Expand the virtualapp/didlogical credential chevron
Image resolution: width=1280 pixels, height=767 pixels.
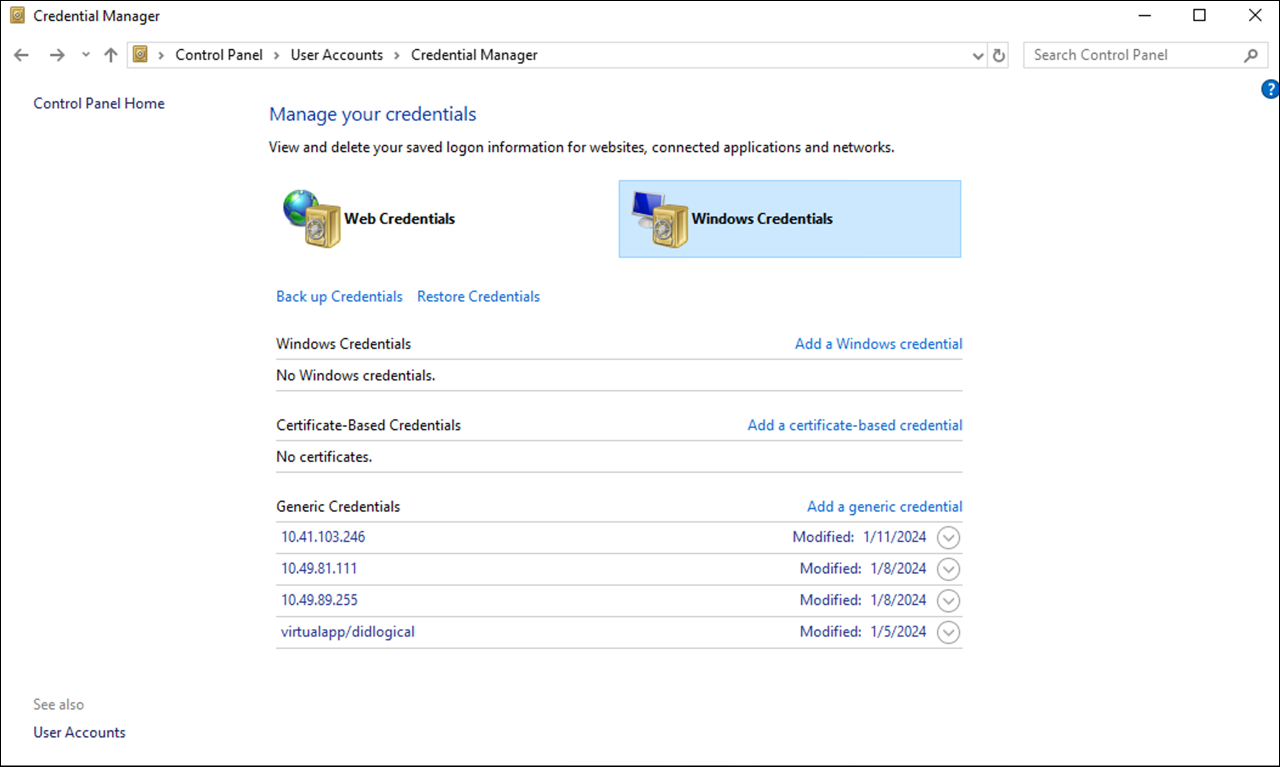click(948, 632)
